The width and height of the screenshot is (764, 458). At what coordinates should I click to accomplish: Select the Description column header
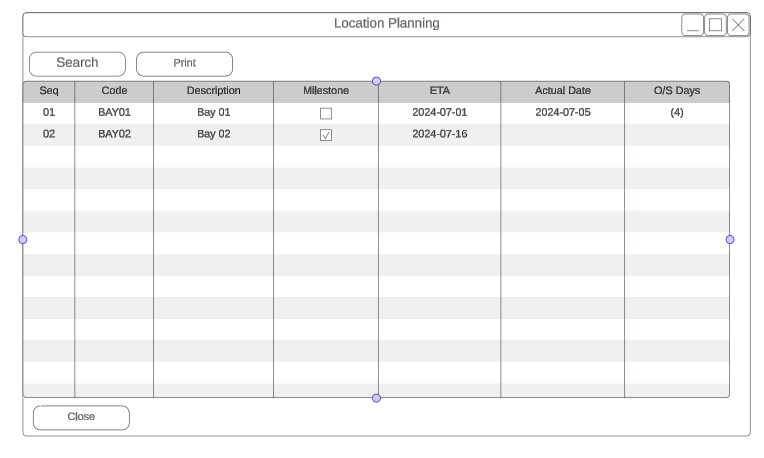[213, 91]
